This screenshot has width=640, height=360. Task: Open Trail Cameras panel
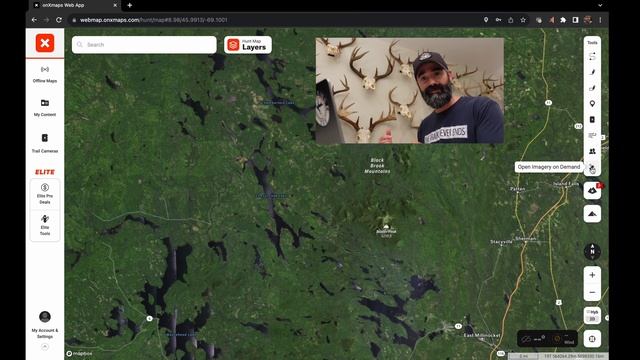45,143
